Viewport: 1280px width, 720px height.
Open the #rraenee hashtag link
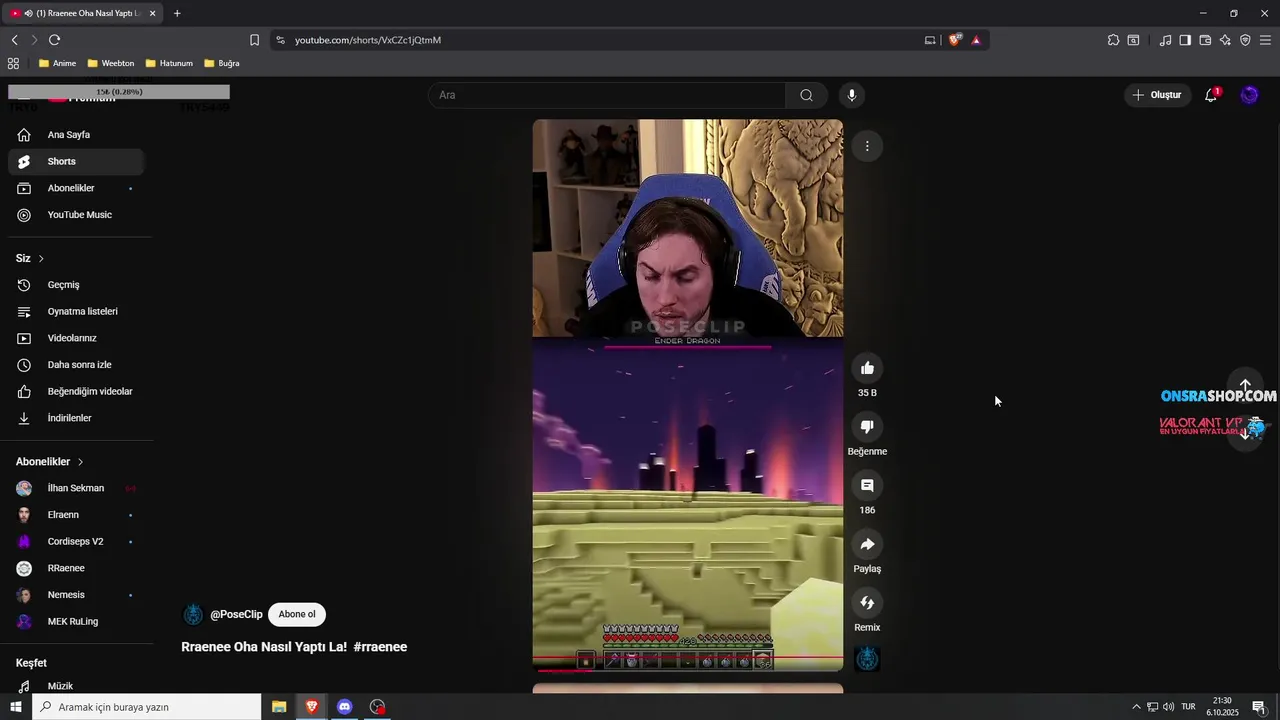coord(380,647)
